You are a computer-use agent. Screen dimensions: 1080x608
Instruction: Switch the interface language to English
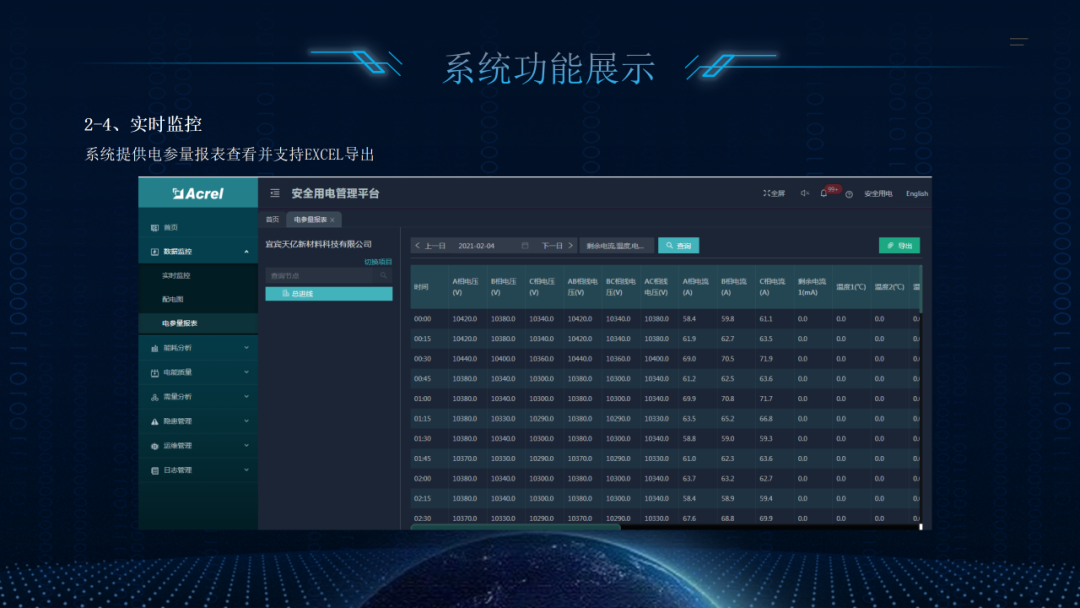[x=915, y=194]
